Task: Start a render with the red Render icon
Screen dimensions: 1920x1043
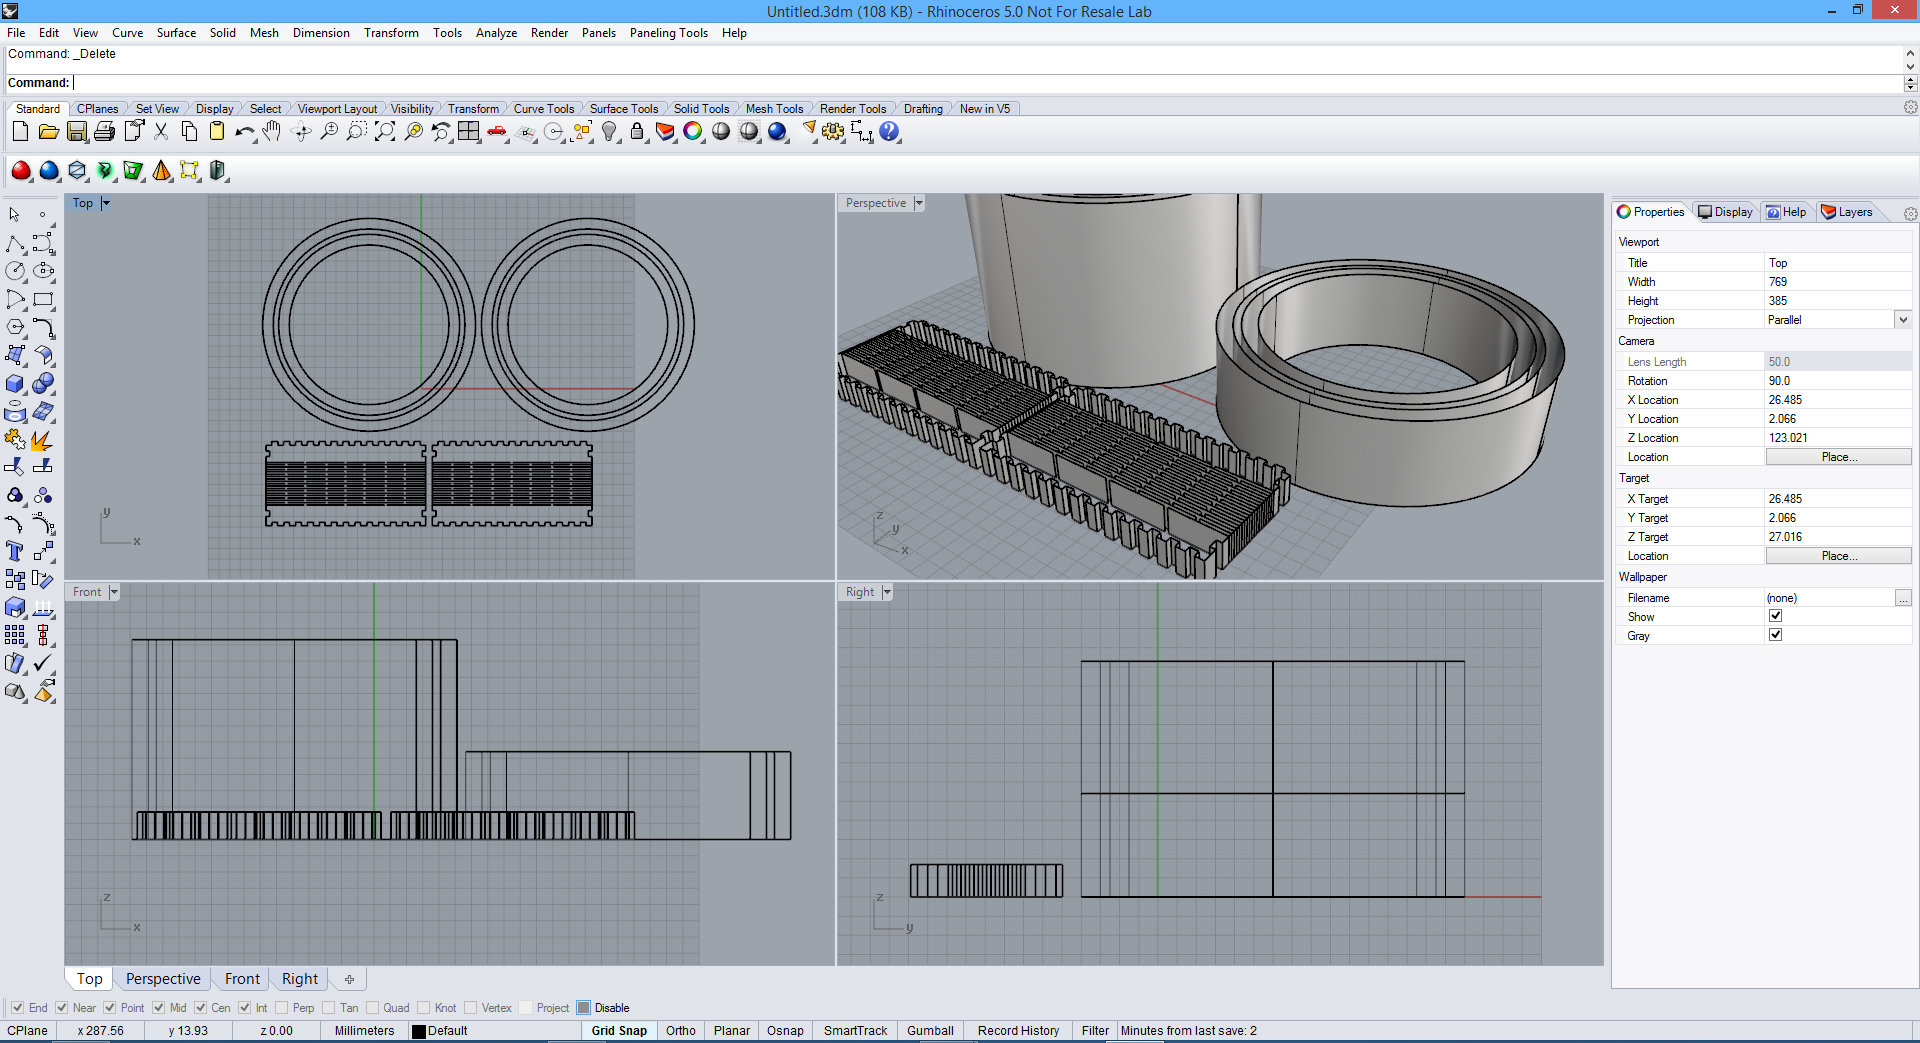Action: (x=20, y=171)
